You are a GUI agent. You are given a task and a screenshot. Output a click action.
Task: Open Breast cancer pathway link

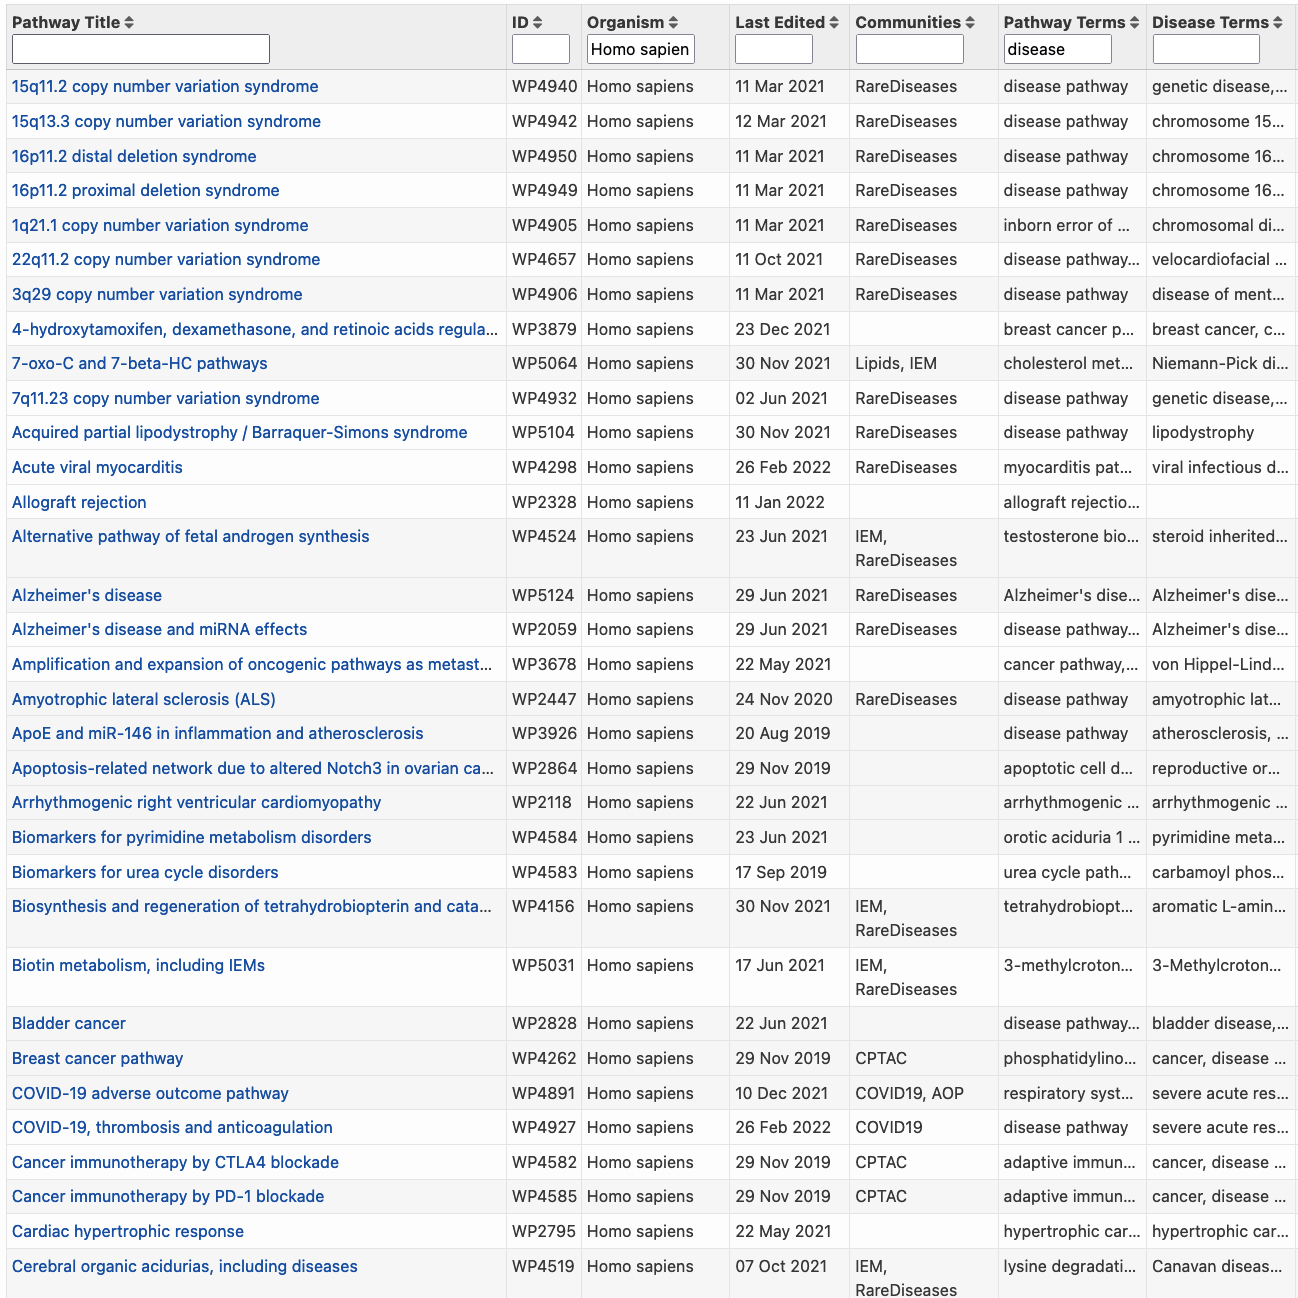[97, 1059]
